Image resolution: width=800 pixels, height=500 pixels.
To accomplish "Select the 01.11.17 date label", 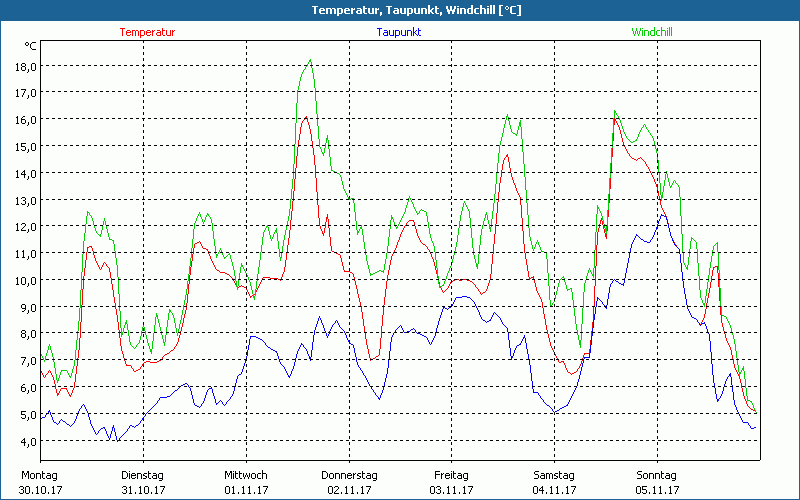I will point(246,490).
